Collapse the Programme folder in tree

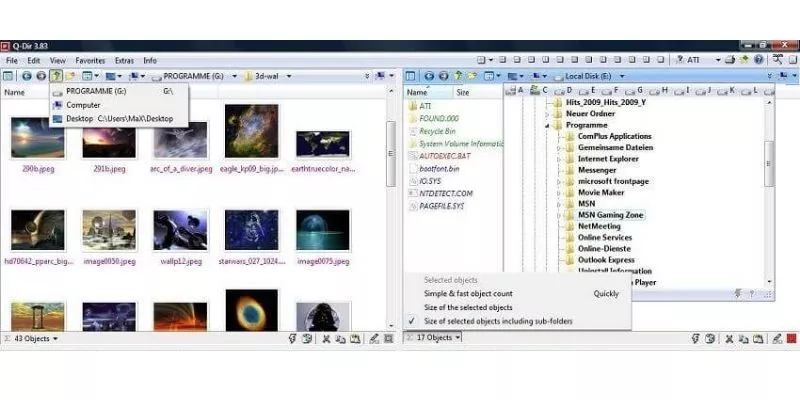coord(547,125)
